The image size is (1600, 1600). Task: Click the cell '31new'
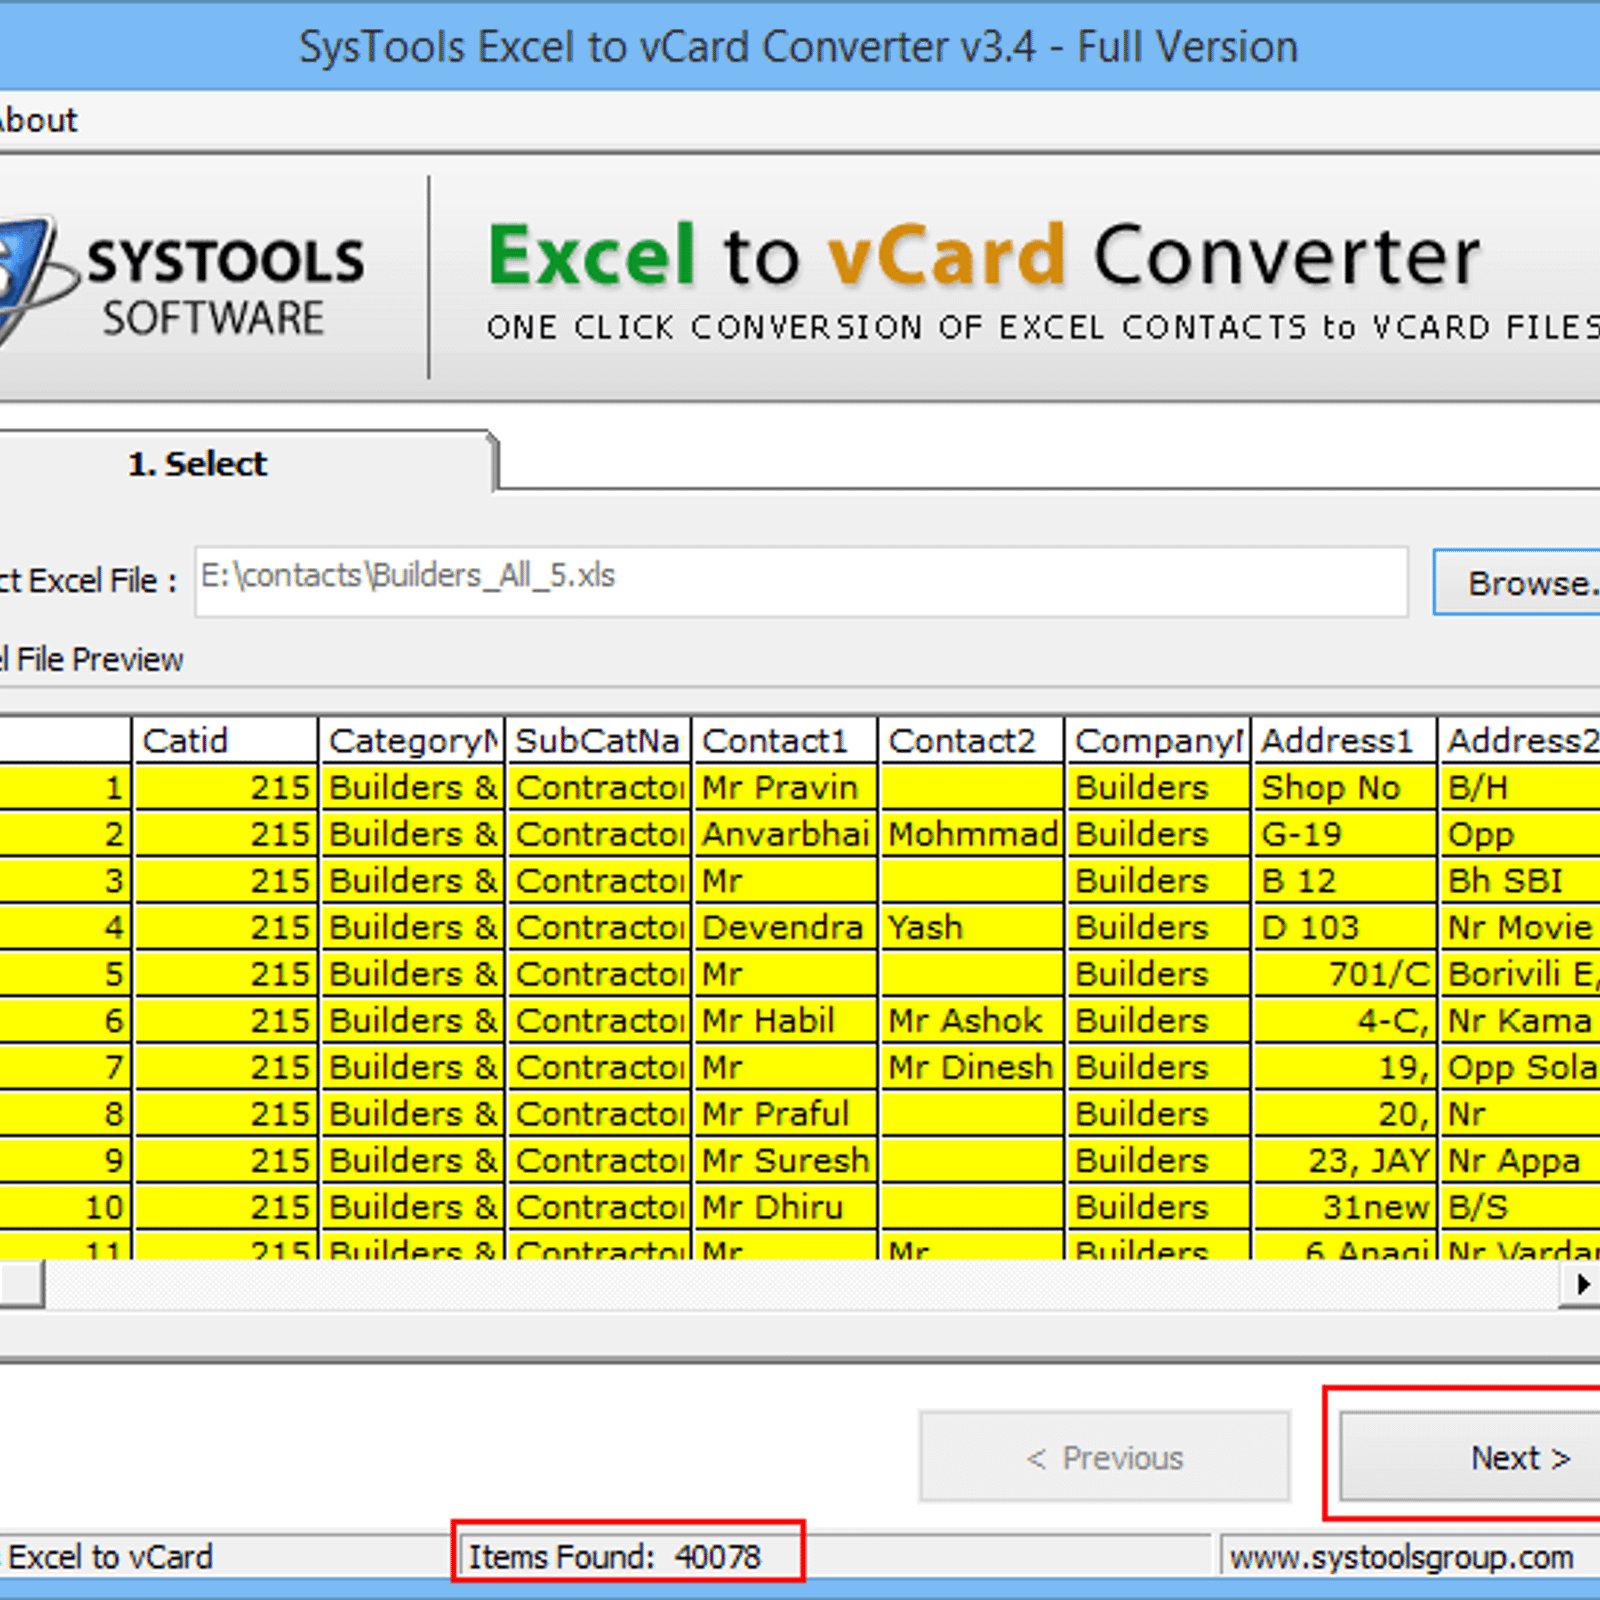tap(1345, 1207)
